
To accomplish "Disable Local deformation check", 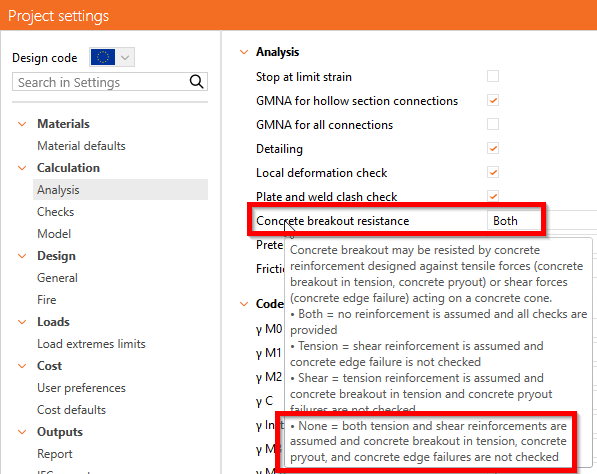I will click(x=493, y=172).
